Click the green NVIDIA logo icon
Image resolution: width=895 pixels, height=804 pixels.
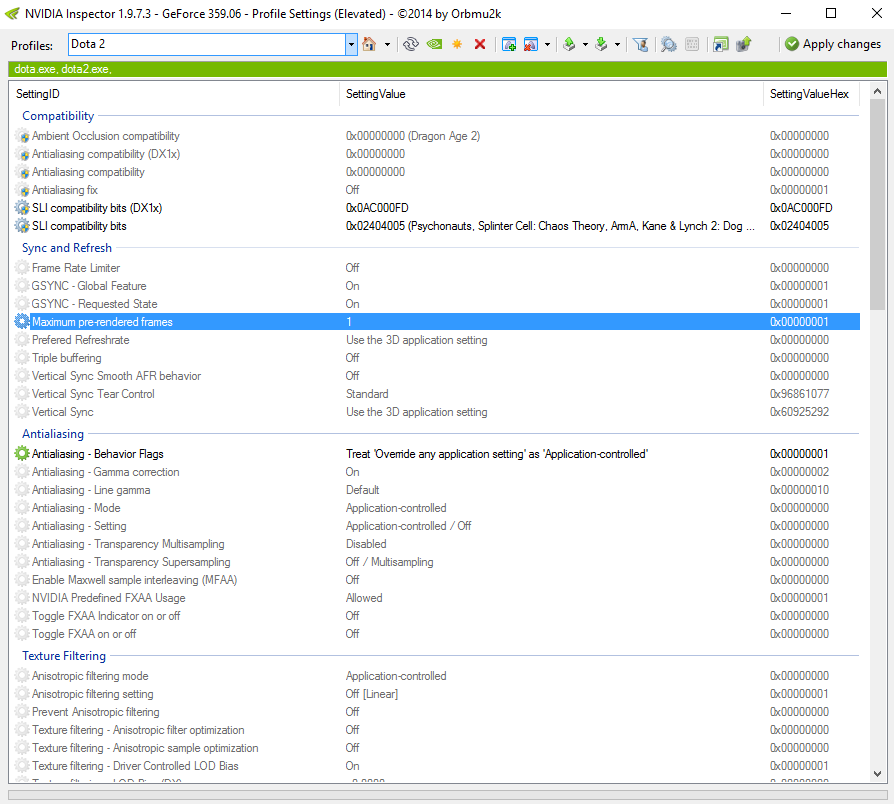434,44
